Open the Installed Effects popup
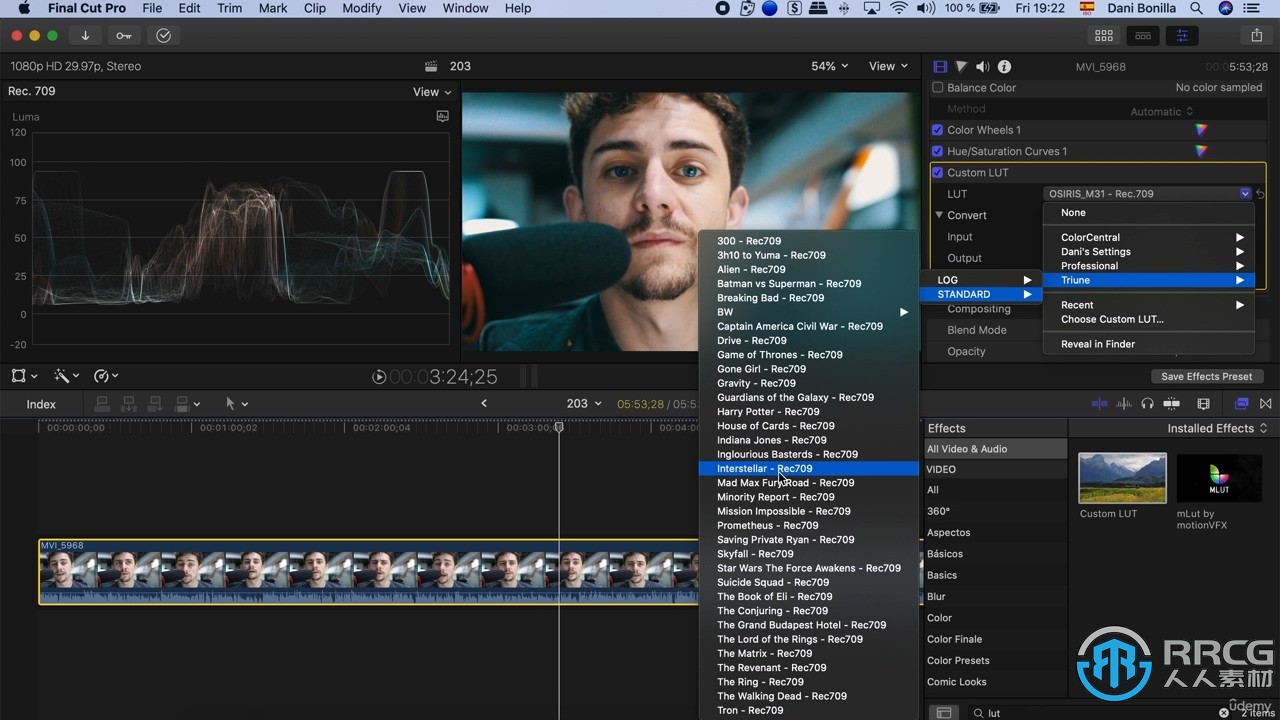This screenshot has width=1280, height=720. [1217, 428]
